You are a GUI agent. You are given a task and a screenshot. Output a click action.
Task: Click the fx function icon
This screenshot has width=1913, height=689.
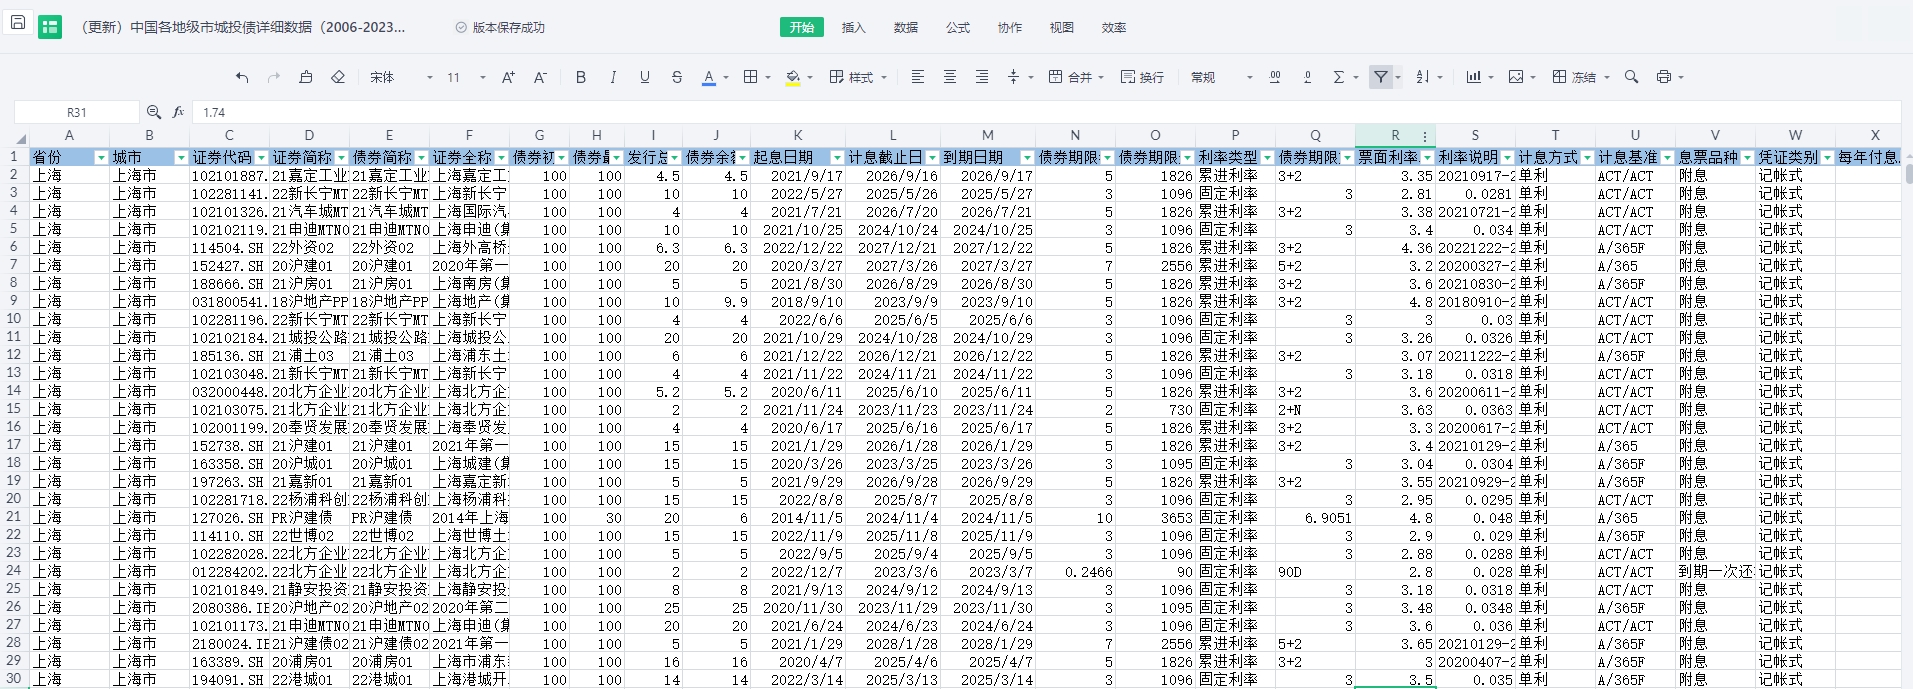click(178, 112)
